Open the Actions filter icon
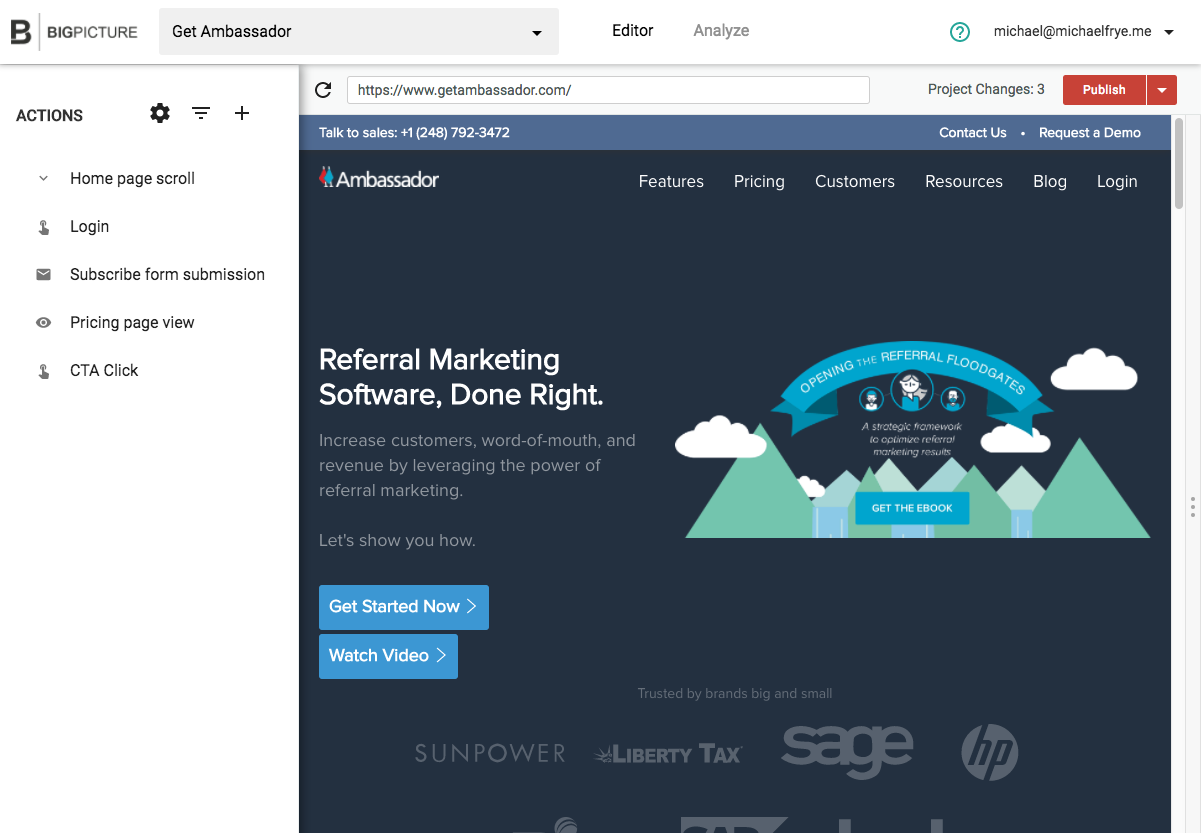This screenshot has height=833, width=1201. point(201,114)
